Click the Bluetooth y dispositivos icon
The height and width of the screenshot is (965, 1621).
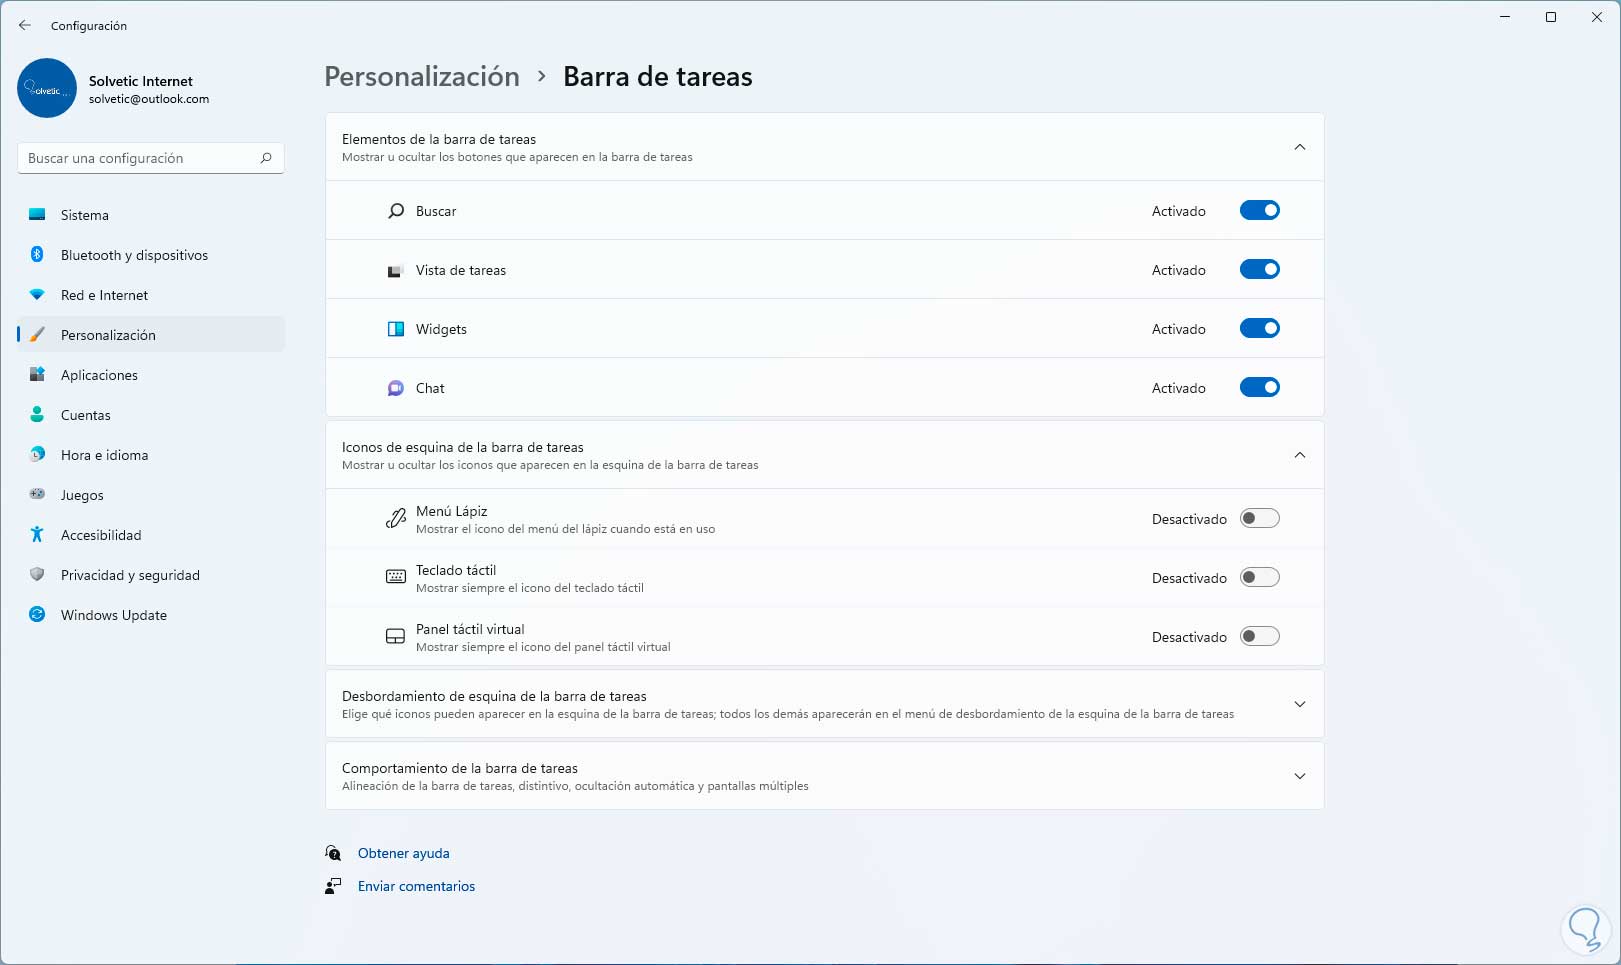click(x=37, y=255)
